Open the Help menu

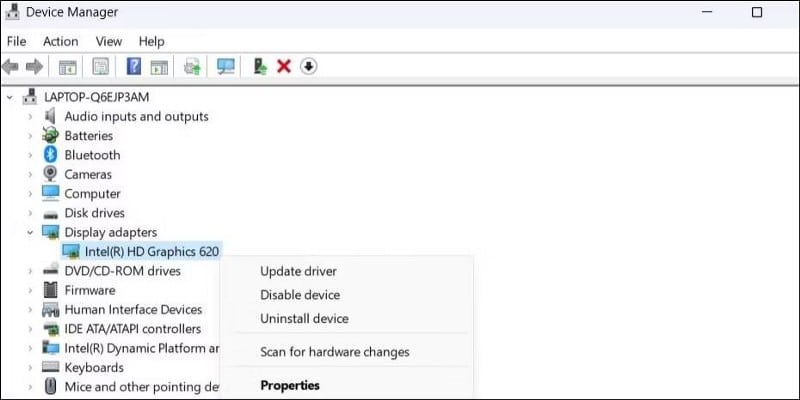[152, 41]
